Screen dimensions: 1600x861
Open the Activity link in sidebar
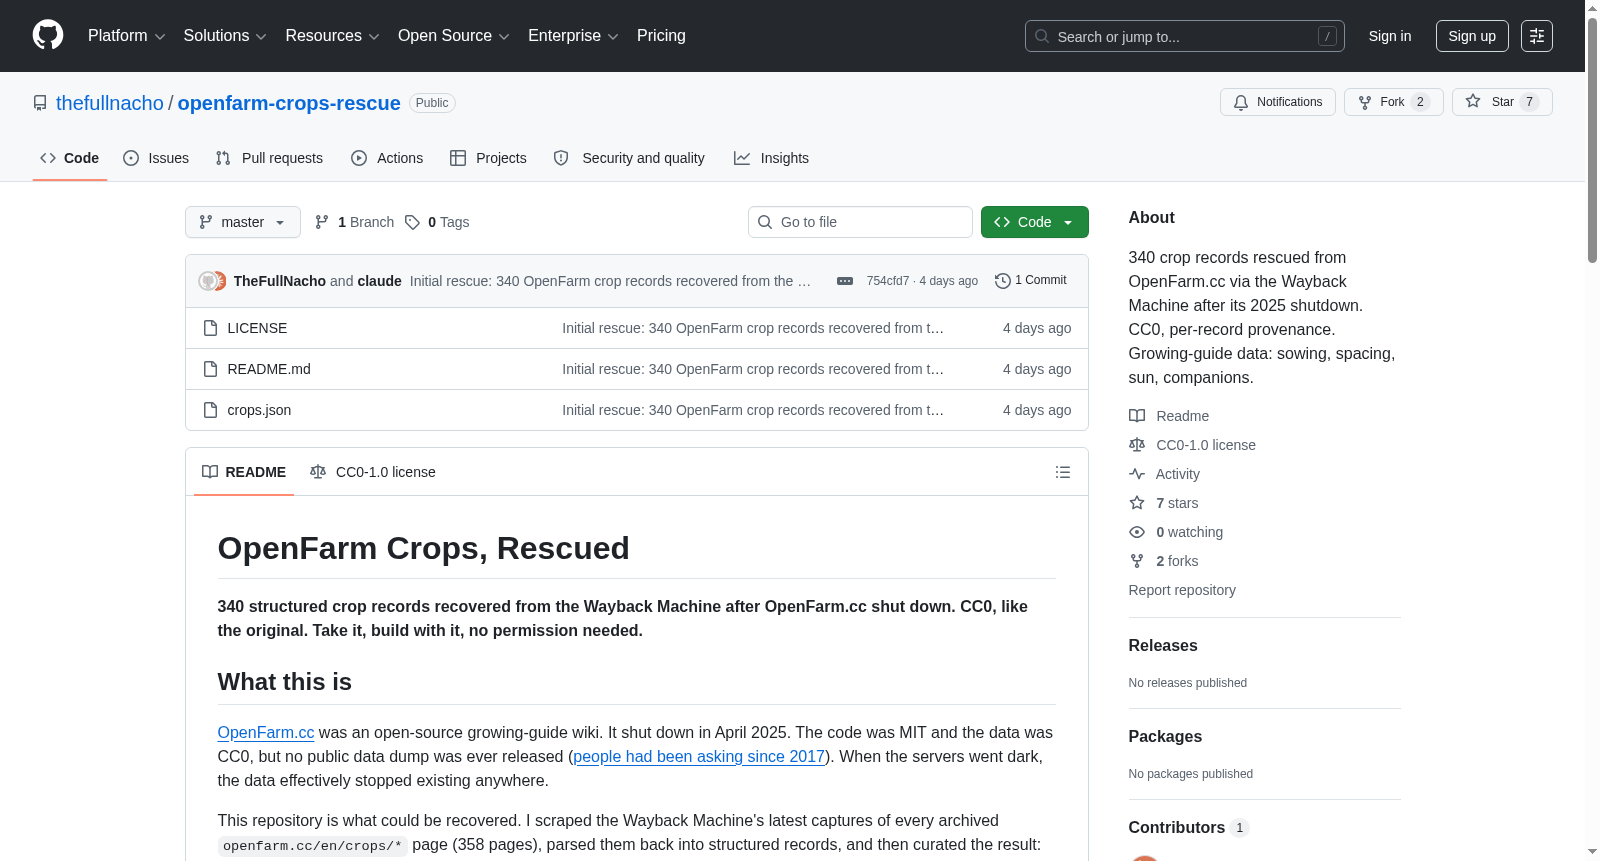coord(1164,474)
